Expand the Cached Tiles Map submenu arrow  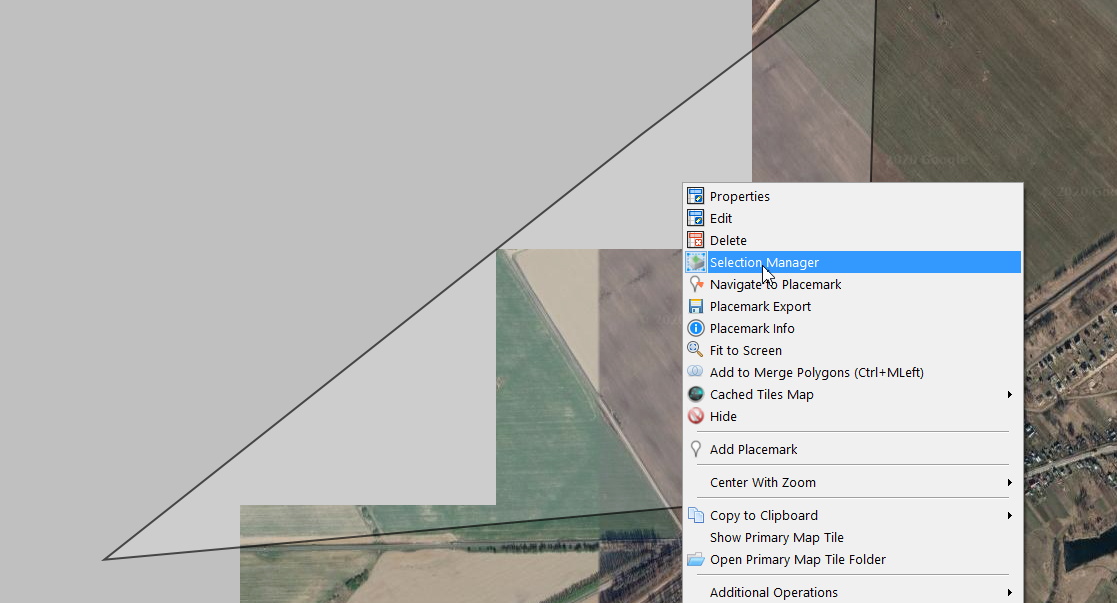tap(1010, 395)
